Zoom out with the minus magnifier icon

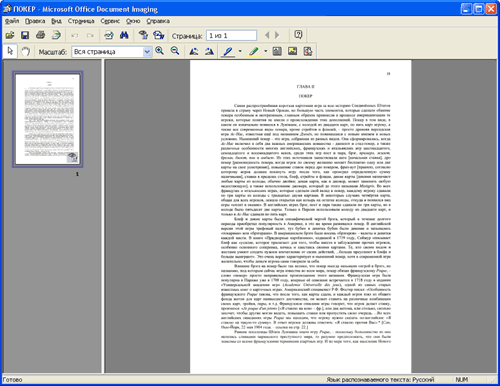[175, 51]
